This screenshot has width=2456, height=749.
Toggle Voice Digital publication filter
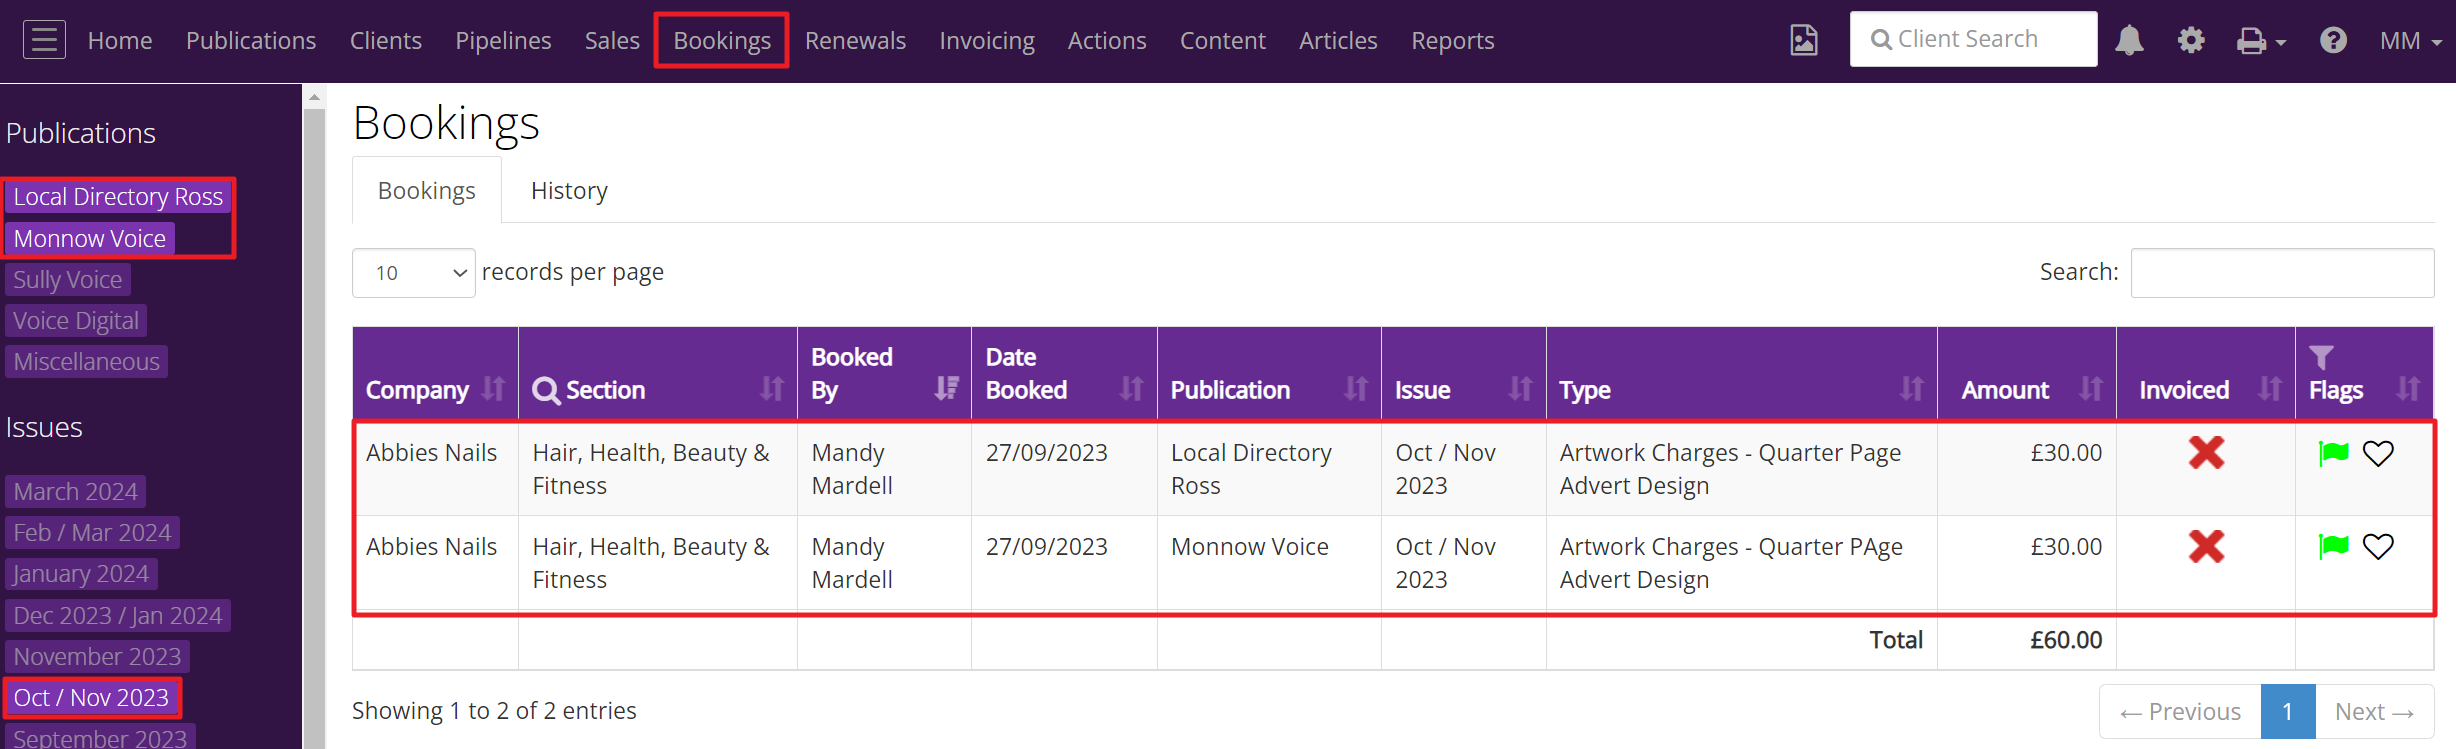[x=76, y=321]
